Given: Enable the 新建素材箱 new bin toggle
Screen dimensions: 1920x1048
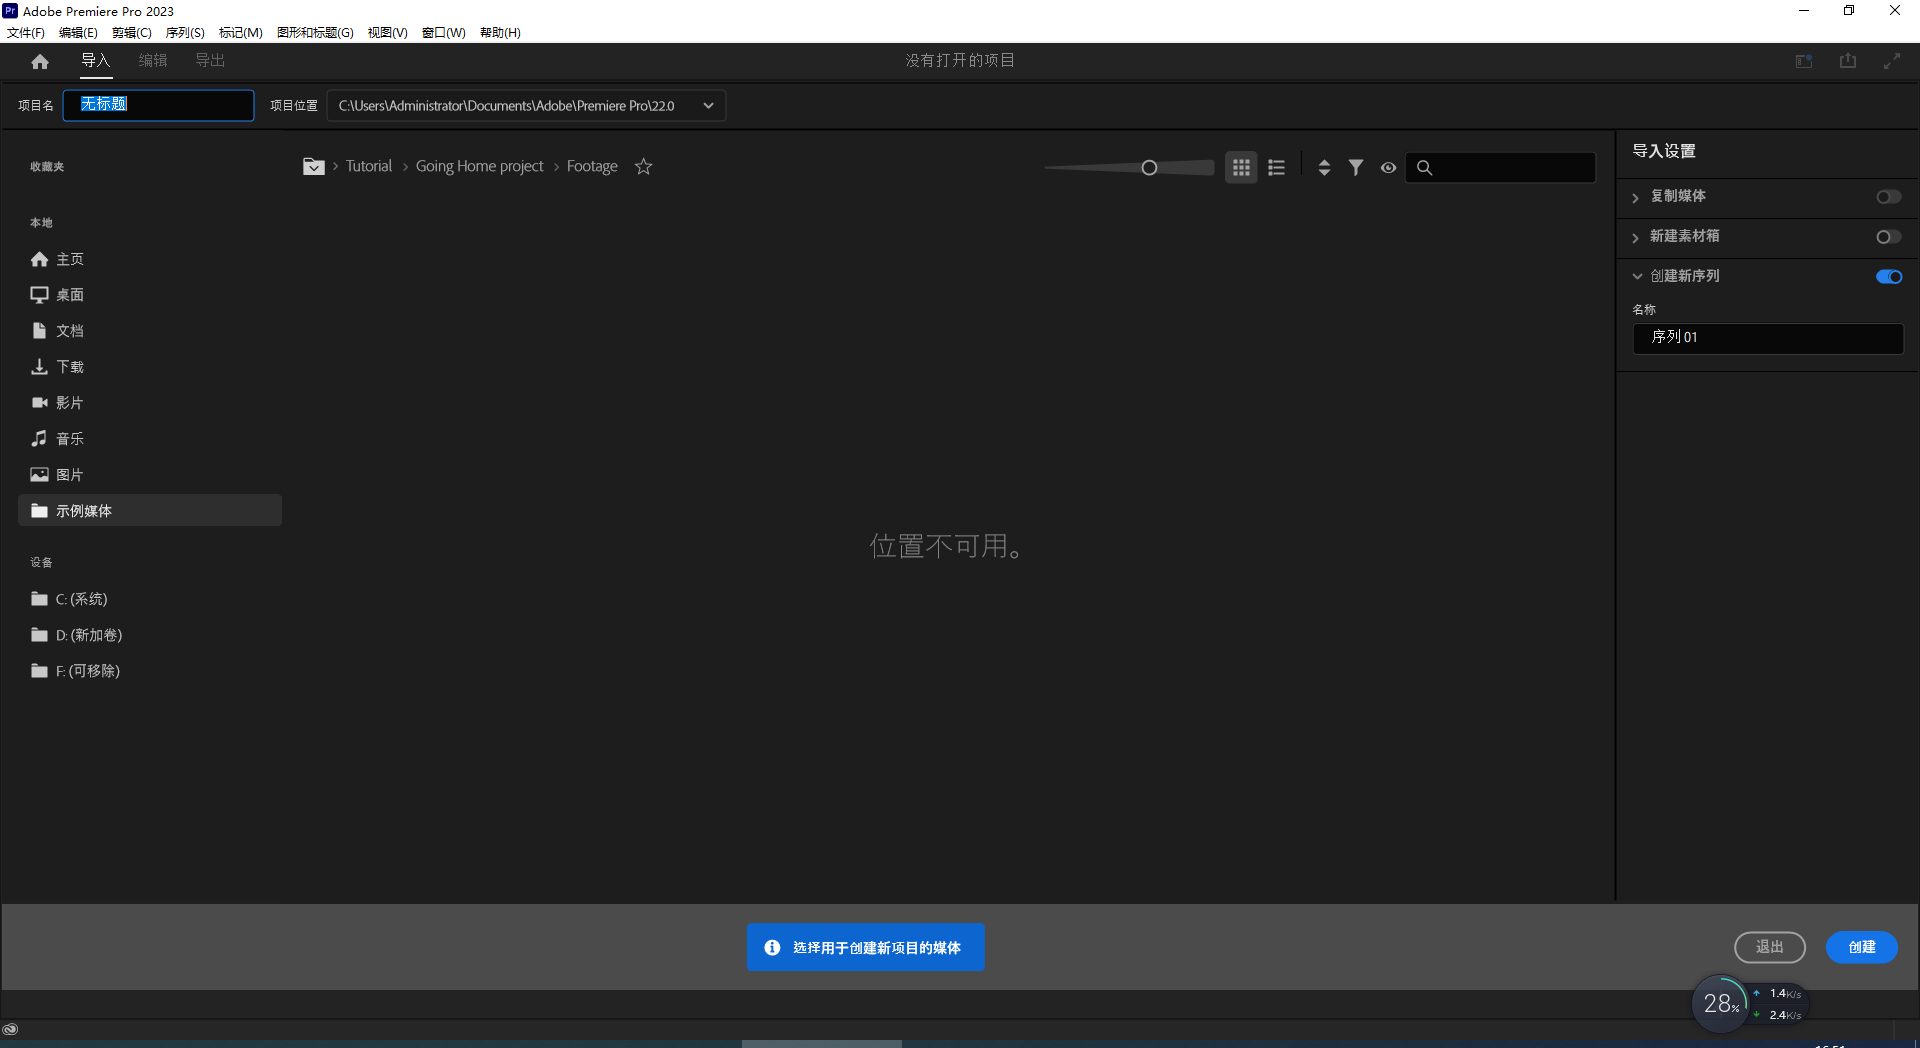Looking at the screenshot, I should [x=1889, y=237].
